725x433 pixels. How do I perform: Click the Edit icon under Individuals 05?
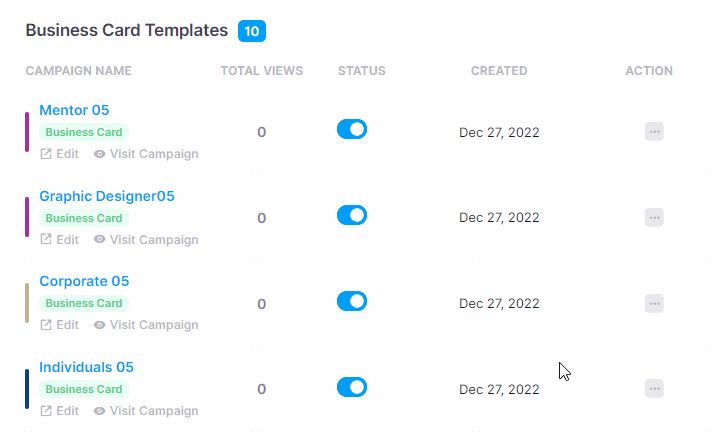coord(46,411)
